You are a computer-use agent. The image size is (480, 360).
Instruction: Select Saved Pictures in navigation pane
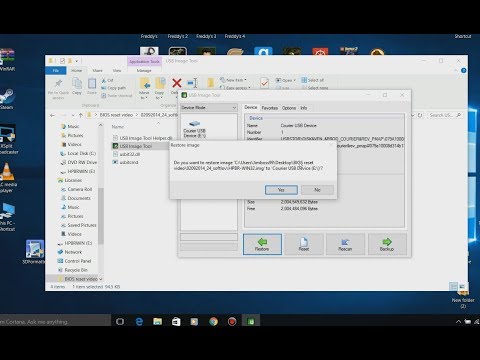pos(78,225)
